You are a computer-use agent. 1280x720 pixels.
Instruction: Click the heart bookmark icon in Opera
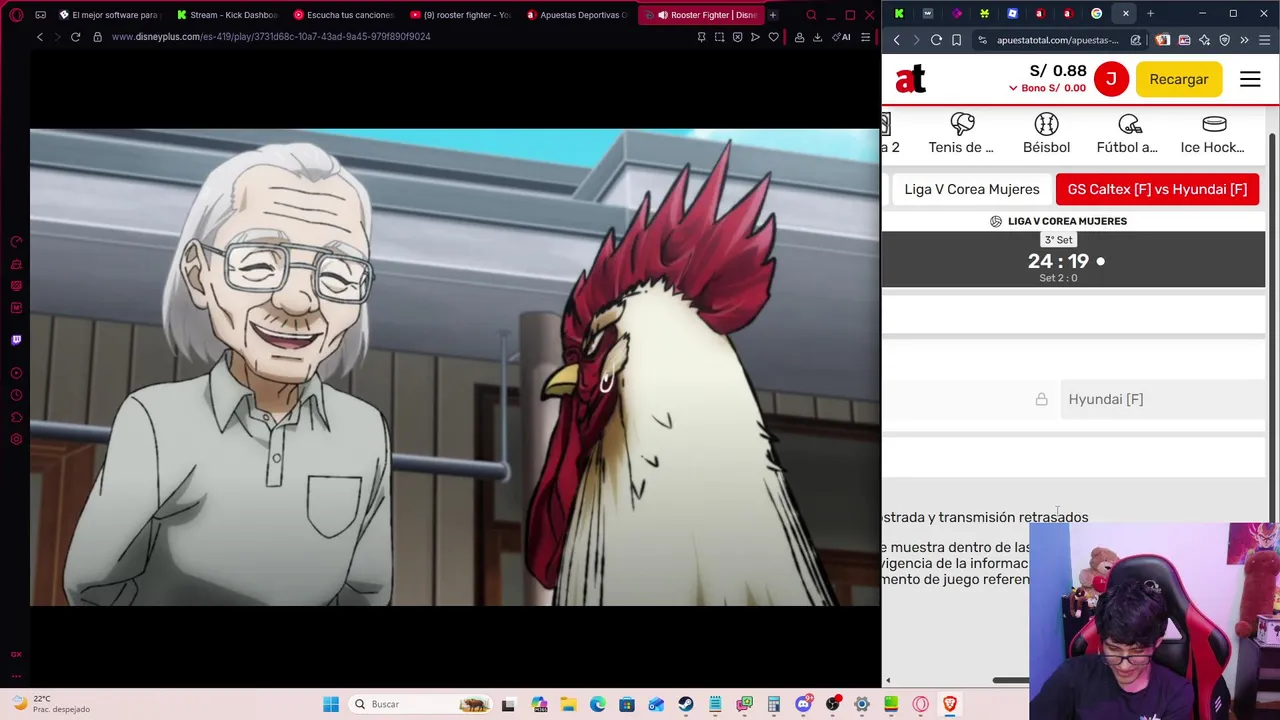click(x=773, y=37)
